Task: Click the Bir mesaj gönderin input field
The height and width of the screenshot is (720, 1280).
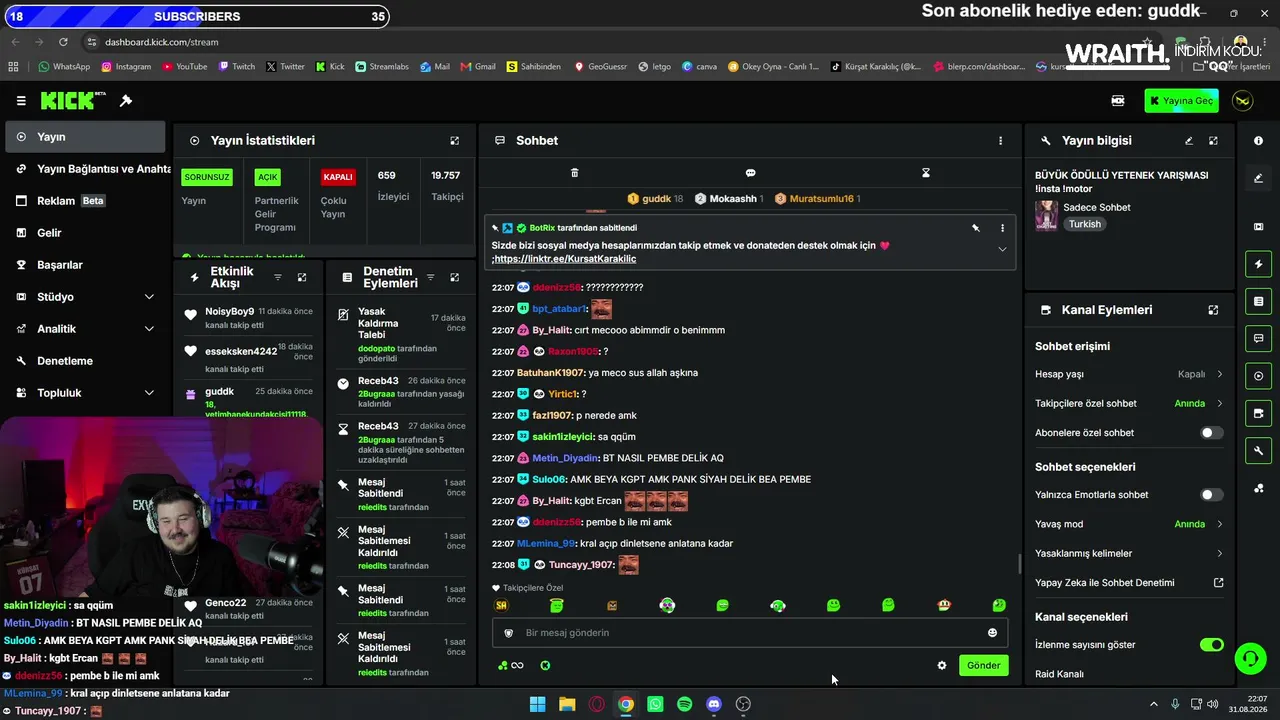Action: 748,633
